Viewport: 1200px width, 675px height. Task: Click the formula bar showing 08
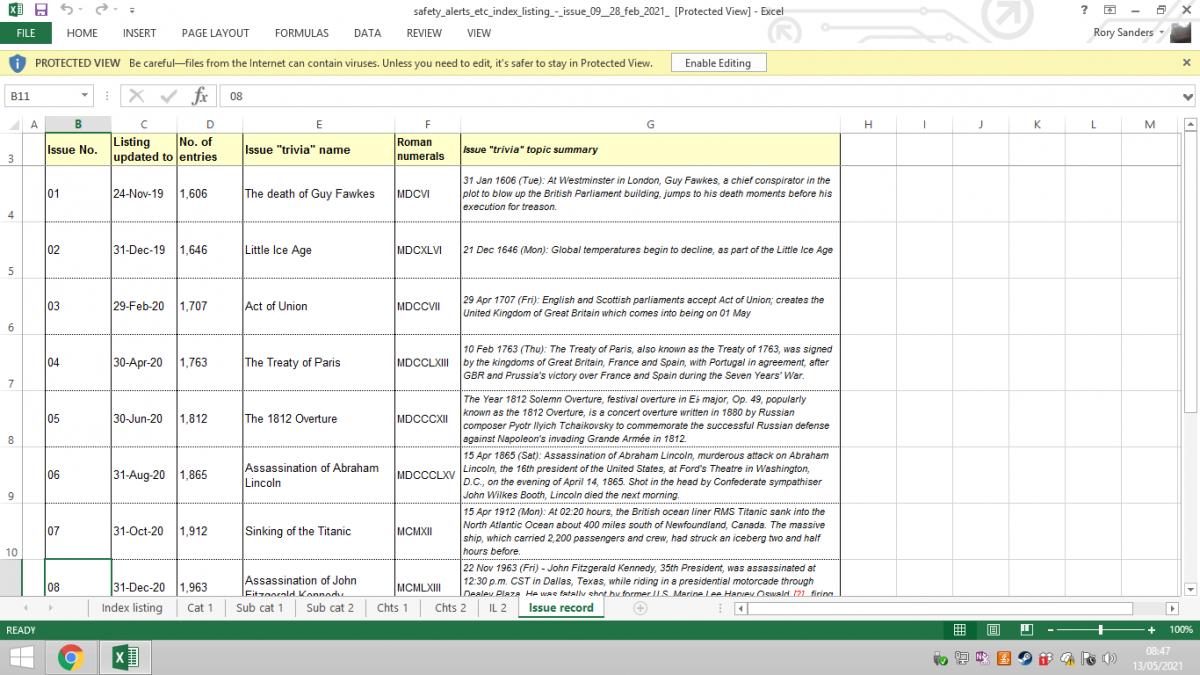pyautogui.click(x=700, y=96)
